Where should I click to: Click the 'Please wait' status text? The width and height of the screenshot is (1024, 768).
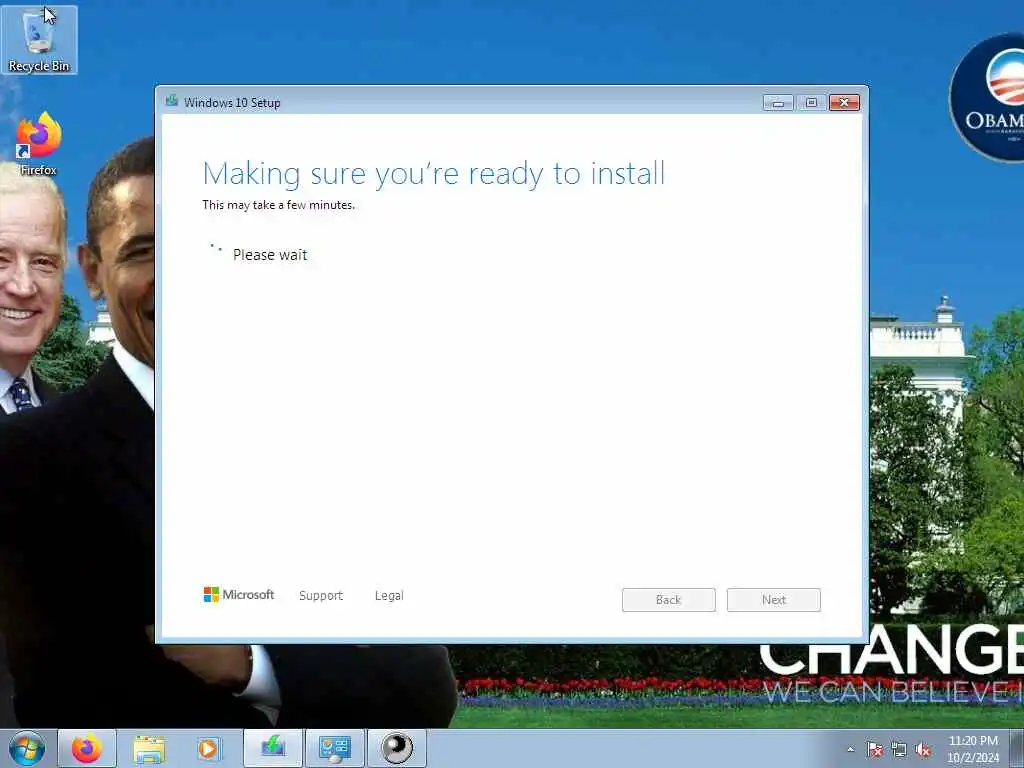coord(270,255)
